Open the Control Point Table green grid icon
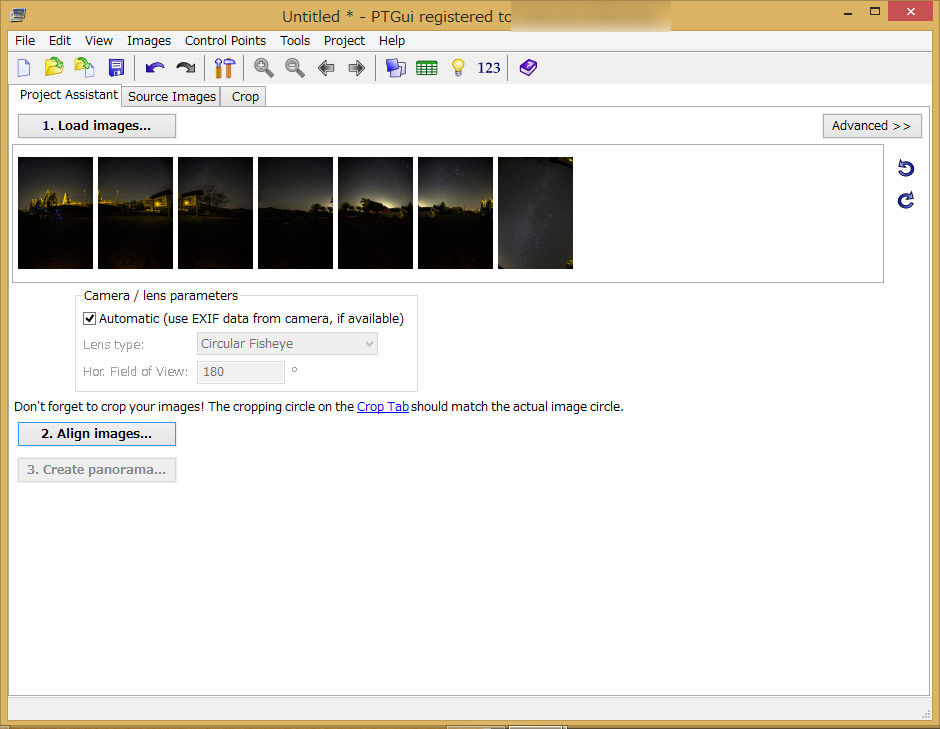940x729 pixels. [427, 68]
